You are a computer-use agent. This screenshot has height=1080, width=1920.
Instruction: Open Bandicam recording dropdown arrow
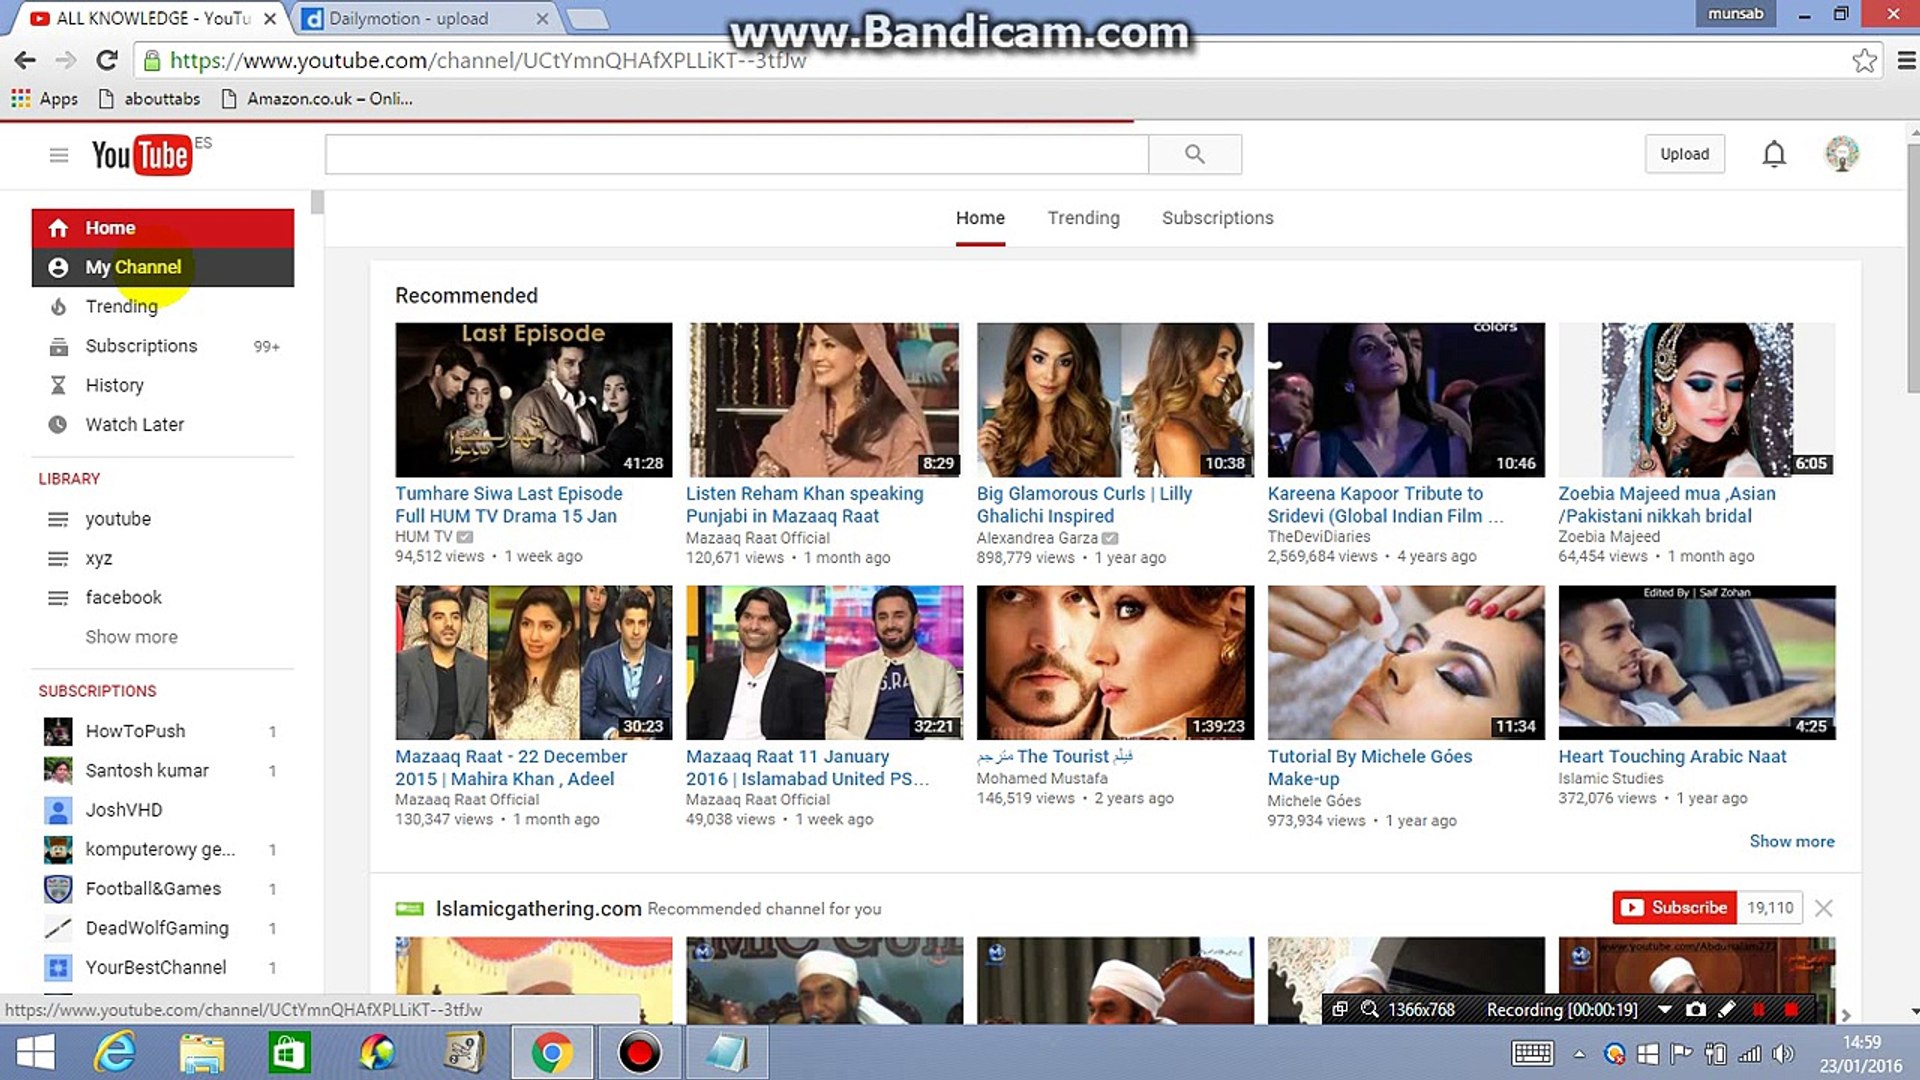click(1664, 1009)
